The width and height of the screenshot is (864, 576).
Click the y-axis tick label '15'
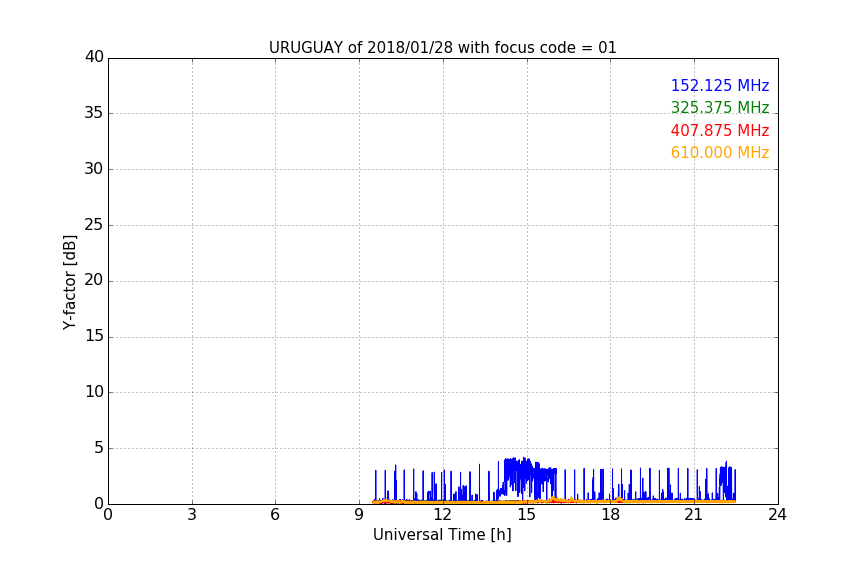point(94,336)
